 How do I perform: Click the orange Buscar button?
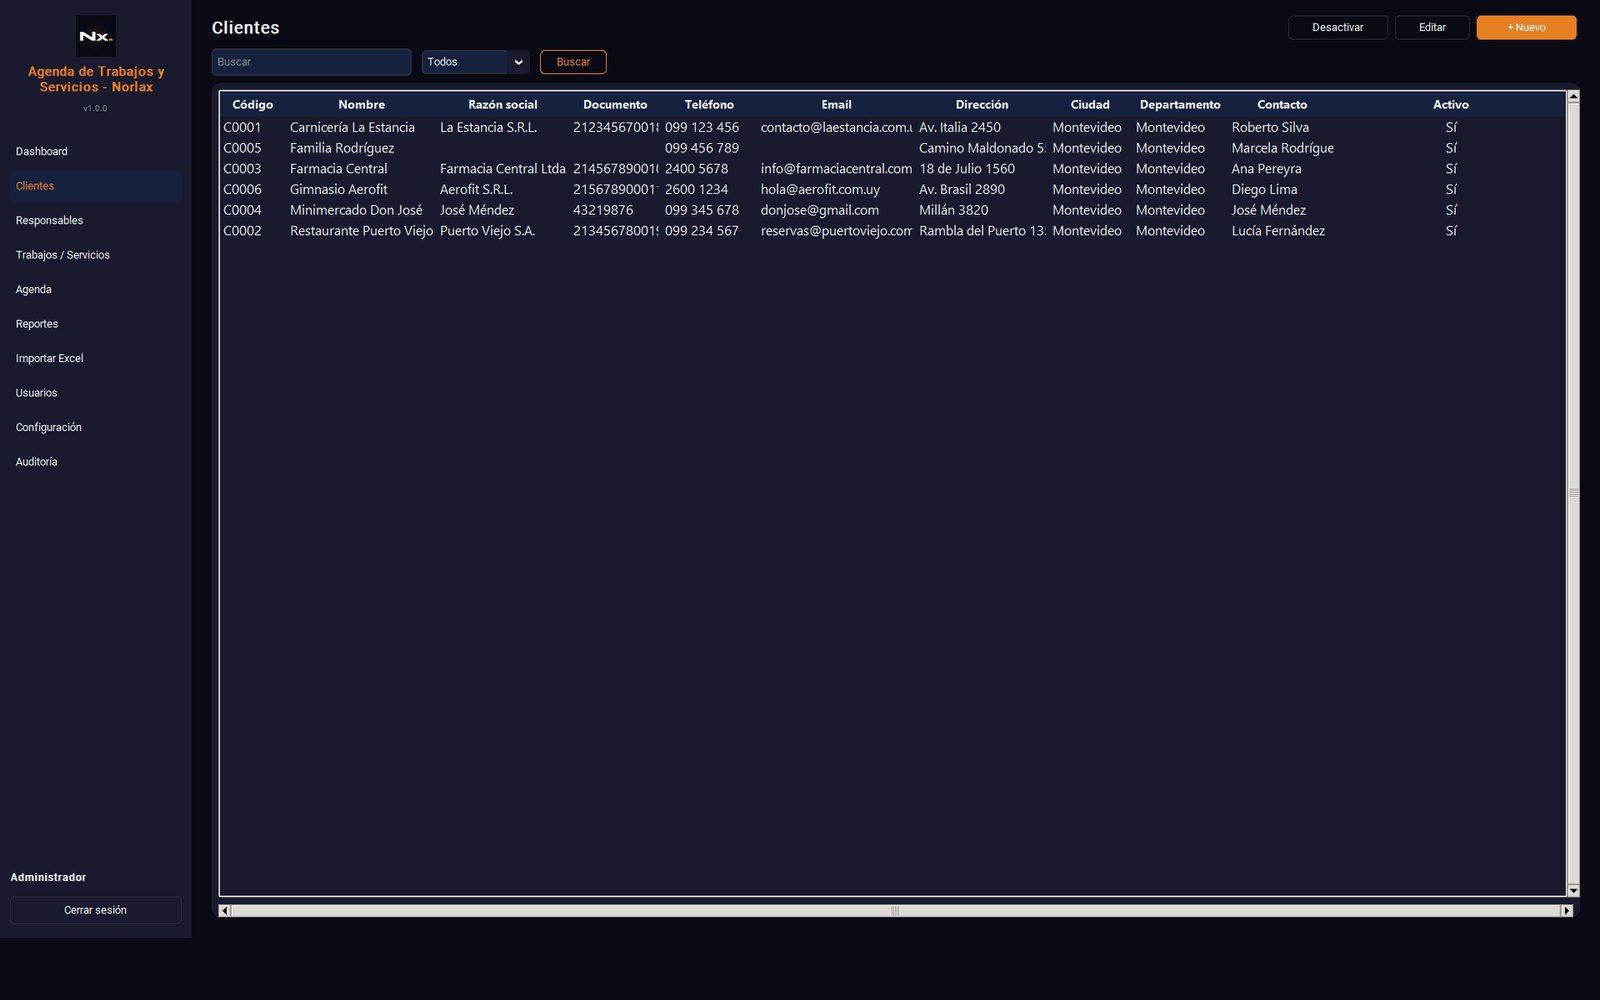pyautogui.click(x=573, y=62)
